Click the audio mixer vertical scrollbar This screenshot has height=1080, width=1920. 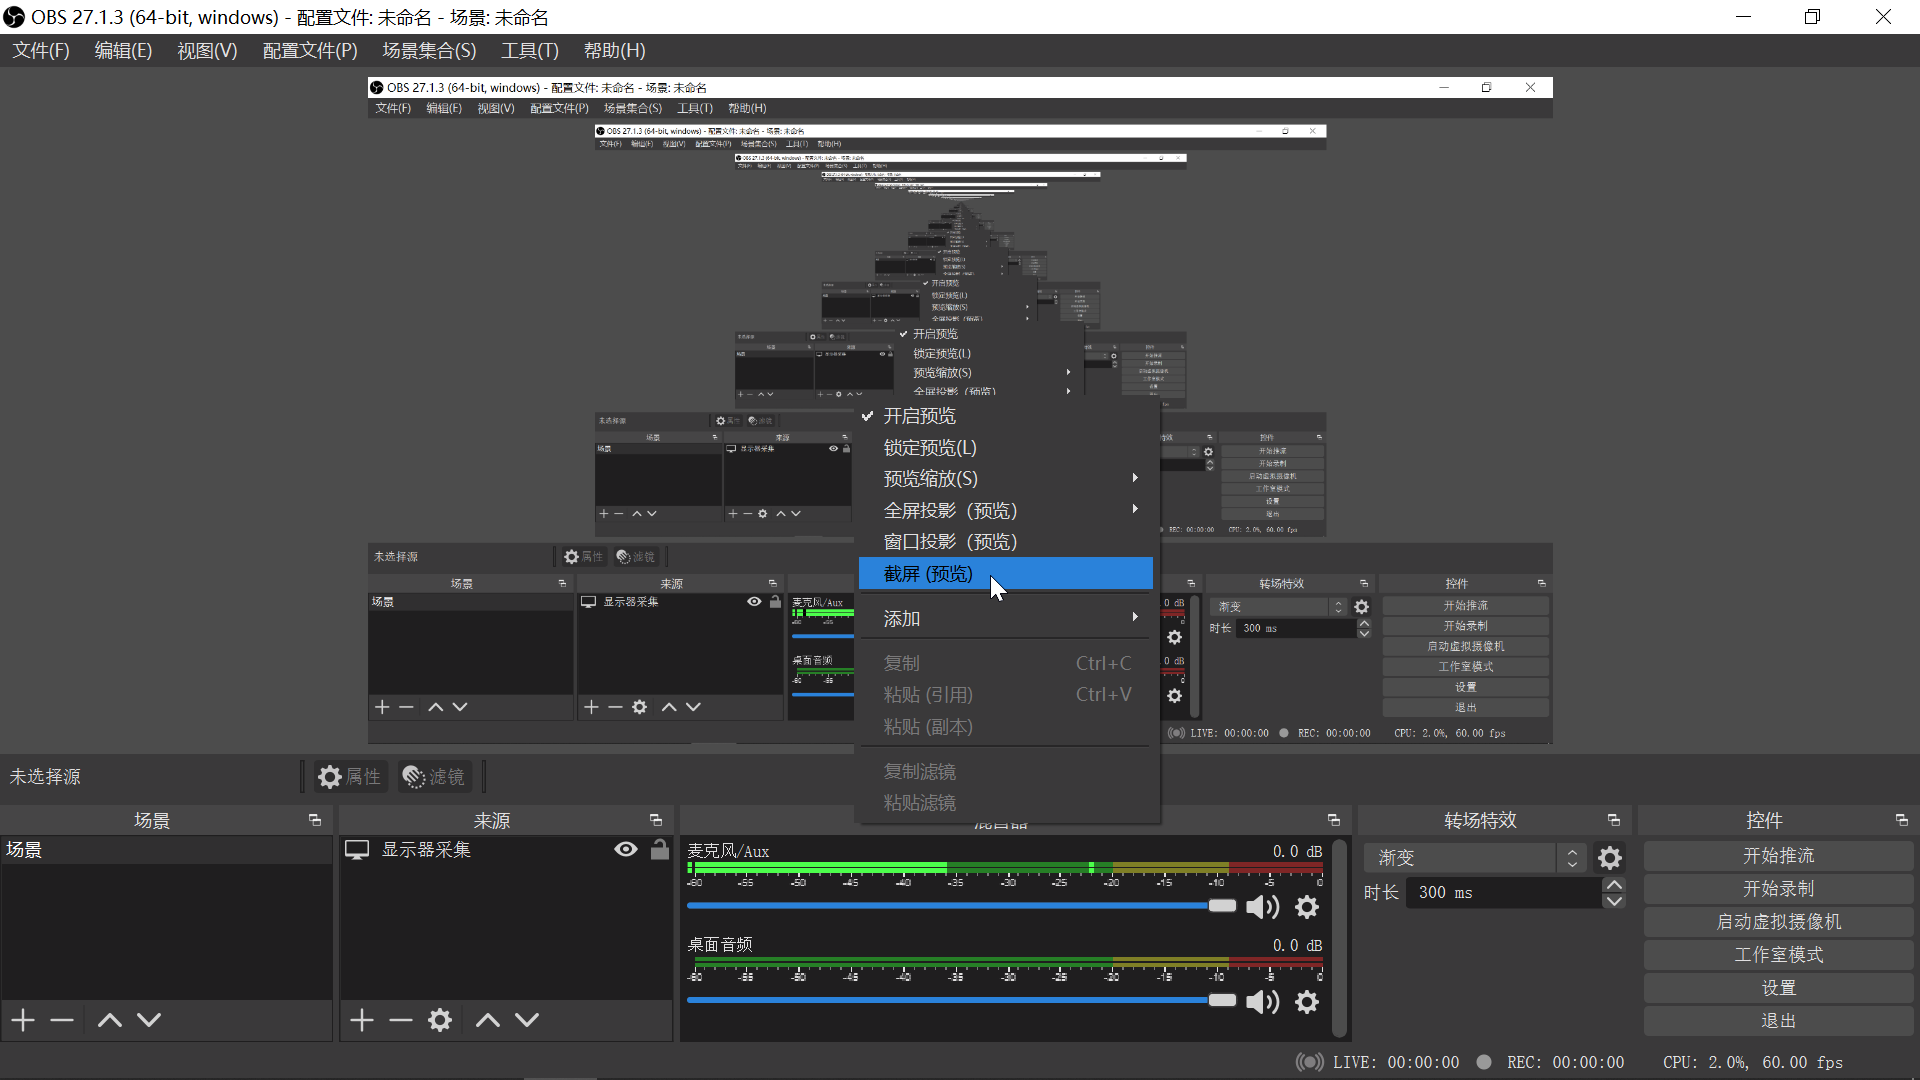point(1340,936)
